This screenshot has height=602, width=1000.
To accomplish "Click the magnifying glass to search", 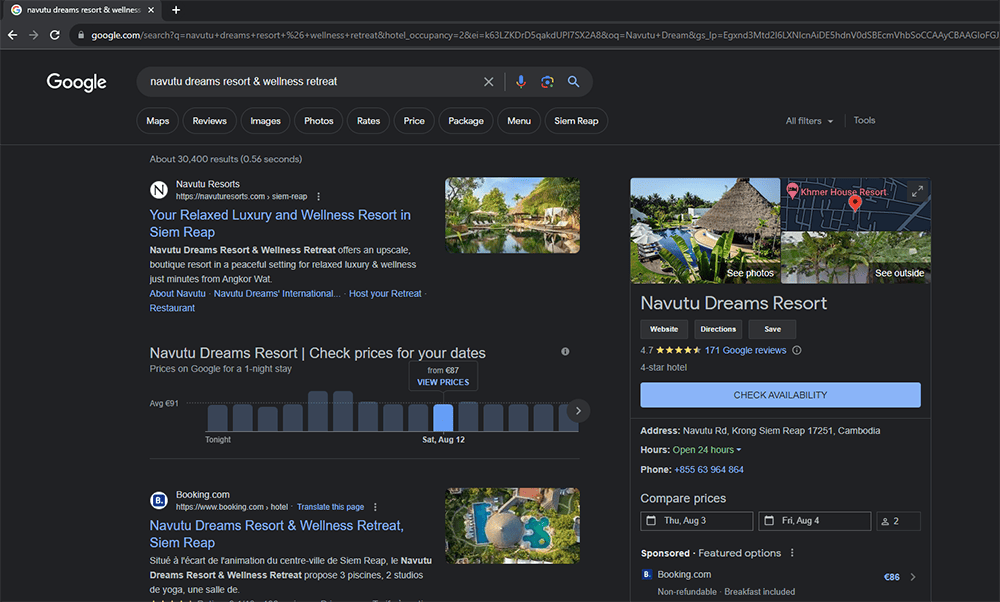I will (573, 81).
